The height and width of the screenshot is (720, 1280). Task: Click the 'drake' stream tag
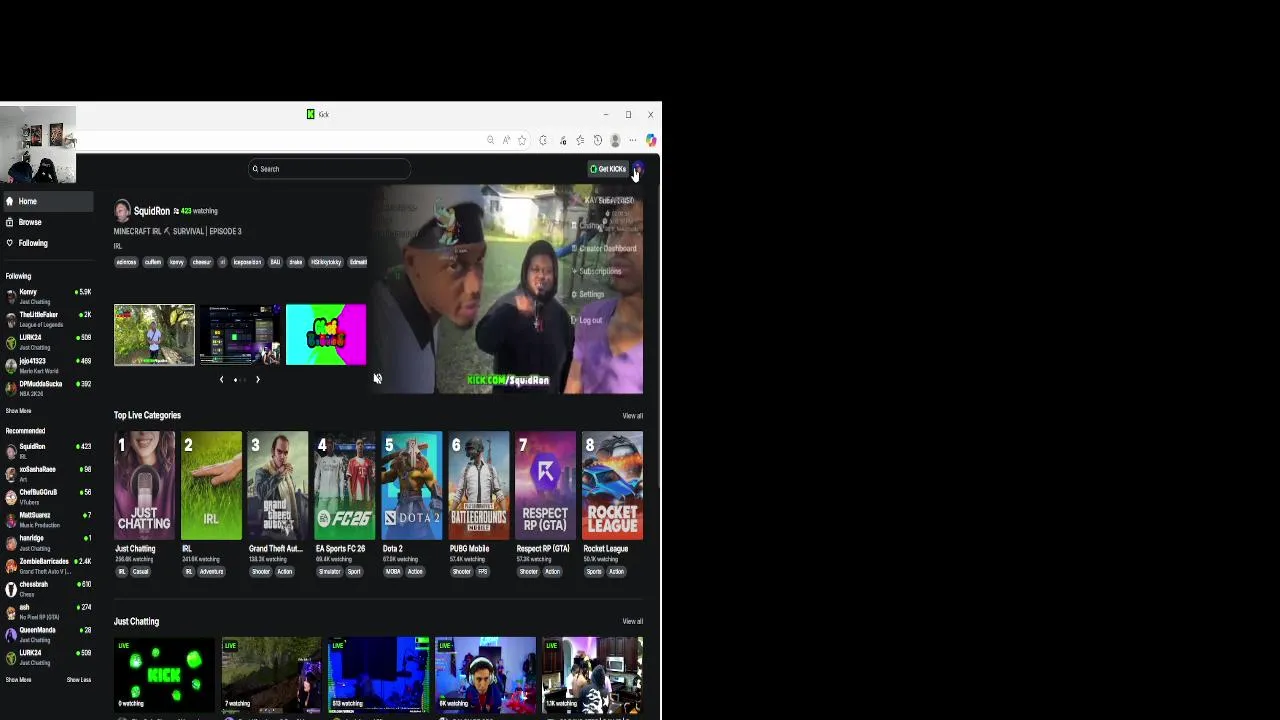pos(295,262)
